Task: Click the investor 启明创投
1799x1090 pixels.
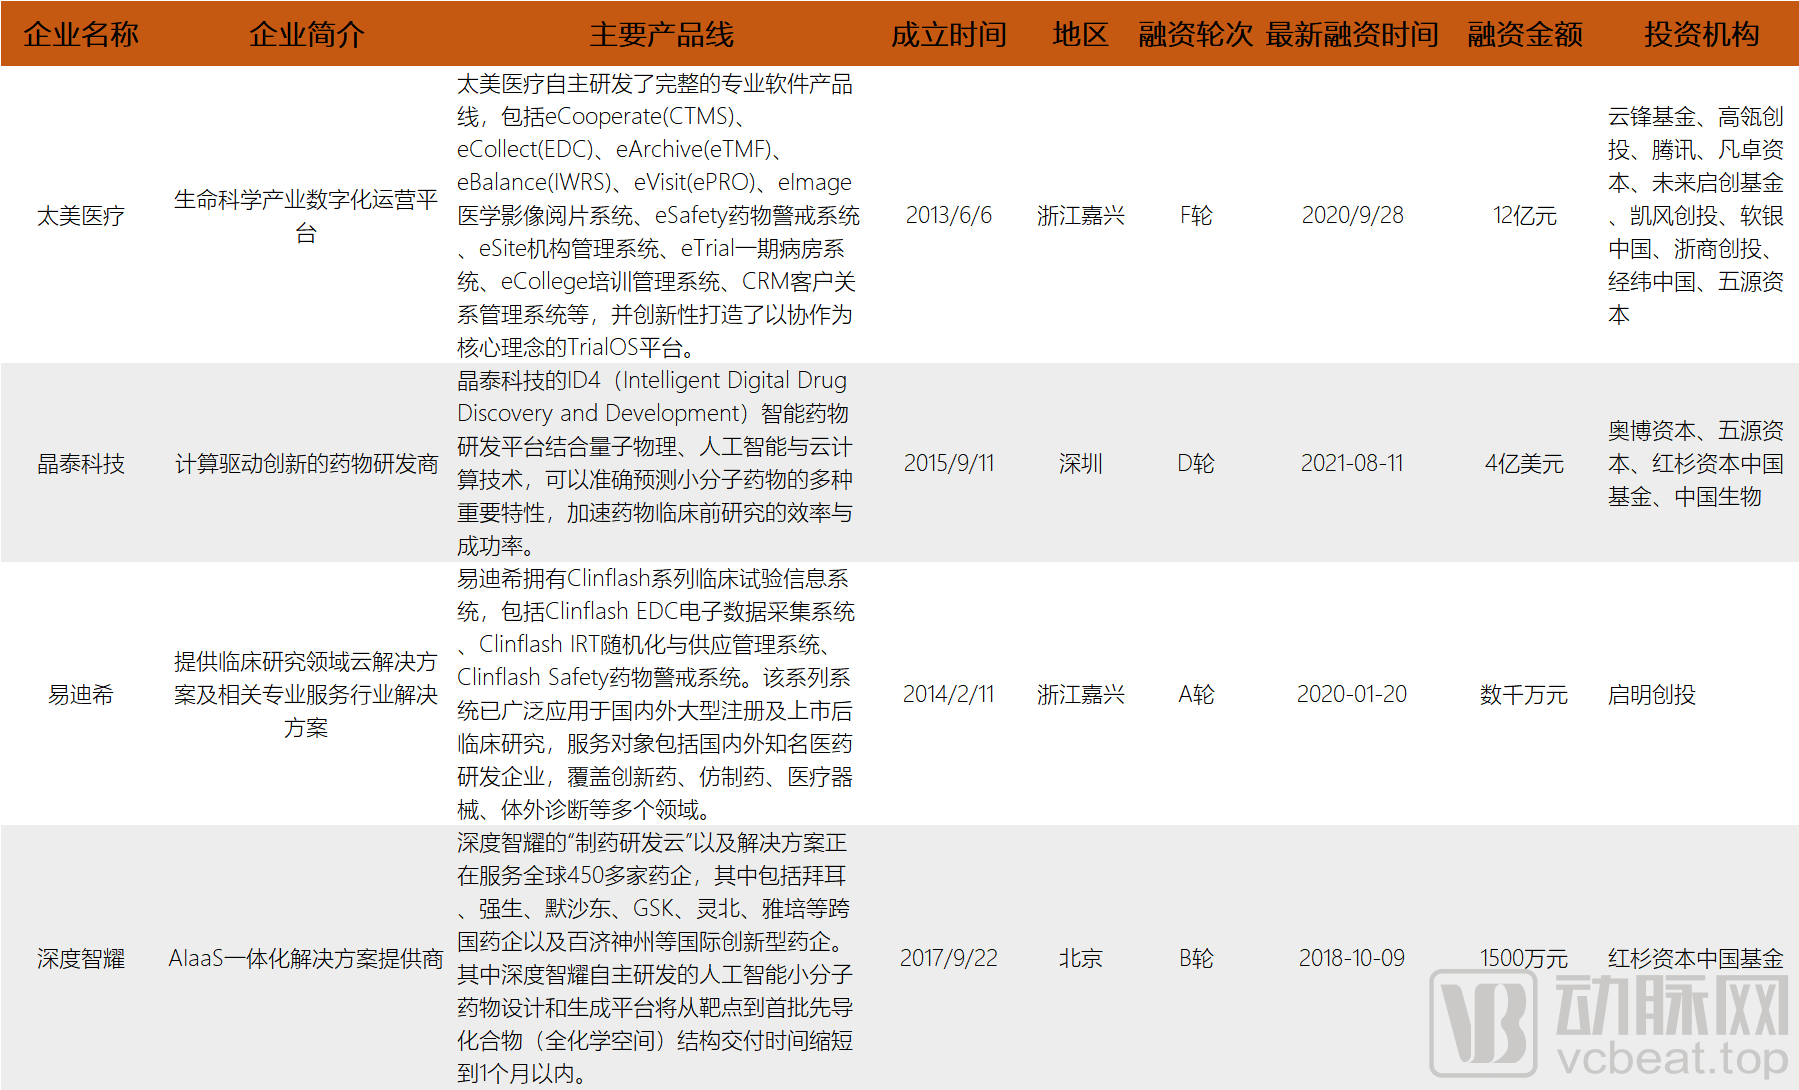Action: tap(1651, 695)
